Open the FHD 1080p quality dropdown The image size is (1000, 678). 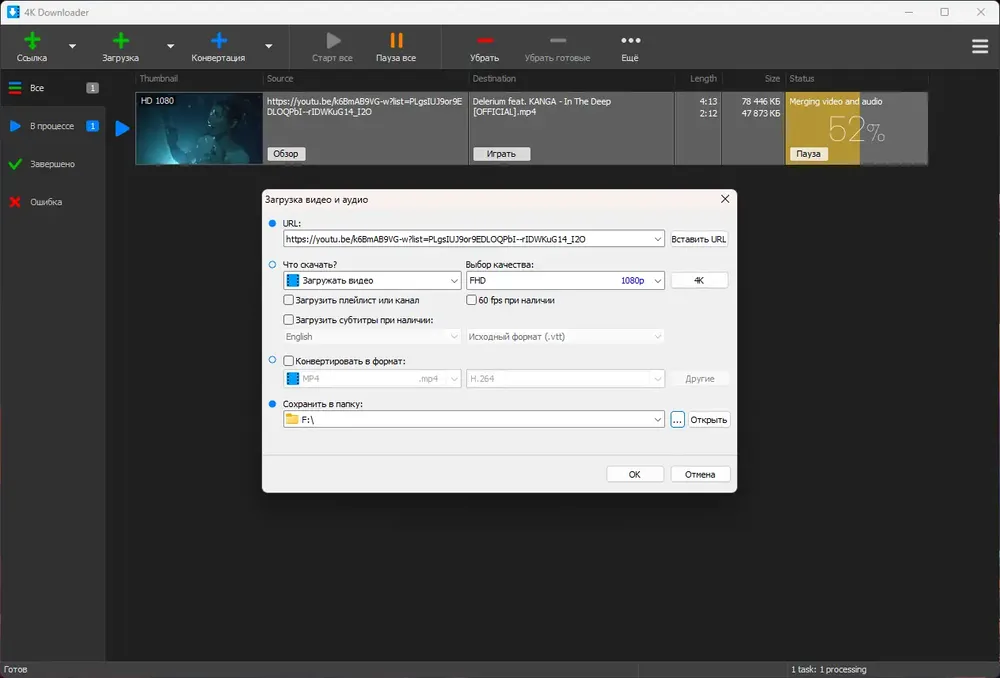click(565, 281)
